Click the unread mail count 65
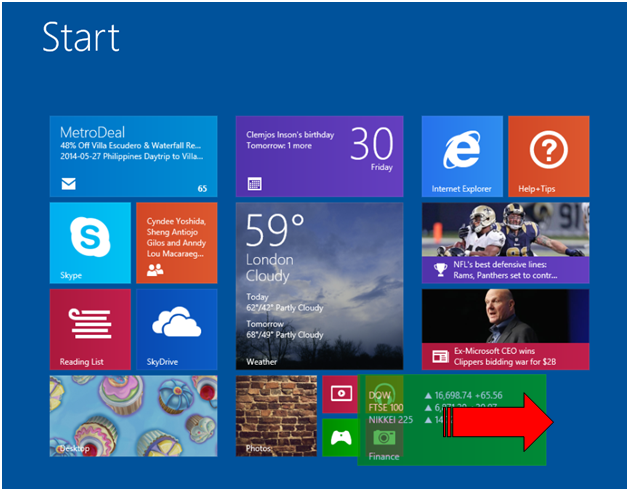Image resolution: width=630 pixels, height=491 pixels. pyautogui.click(x=202, y=188)
